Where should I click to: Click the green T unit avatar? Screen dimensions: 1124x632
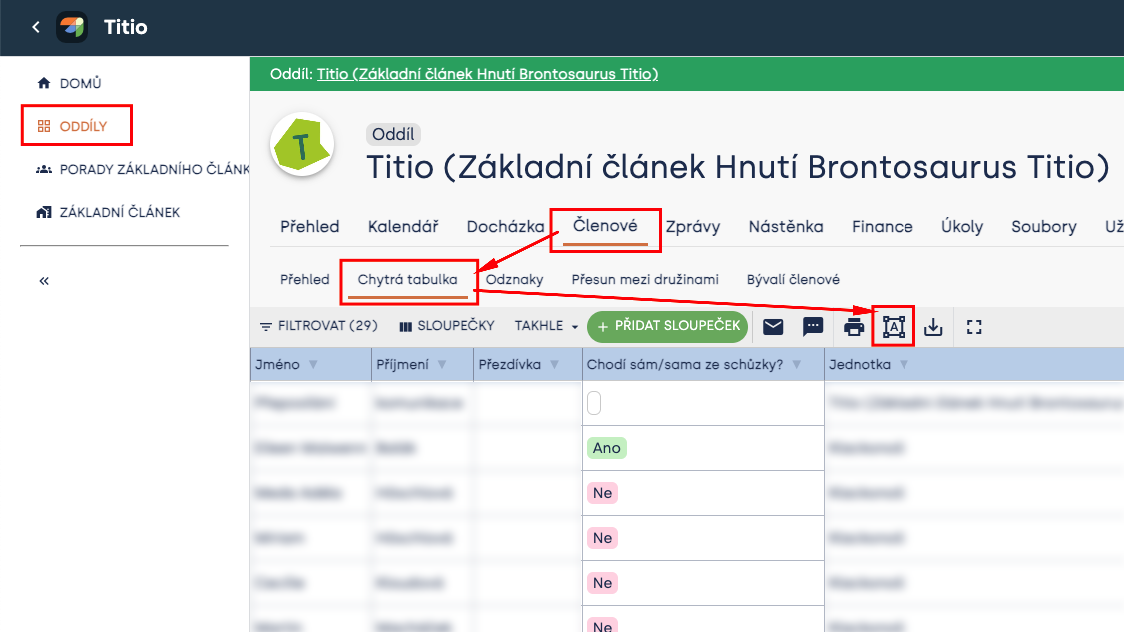pyautogui.click(x=302, y=145)
